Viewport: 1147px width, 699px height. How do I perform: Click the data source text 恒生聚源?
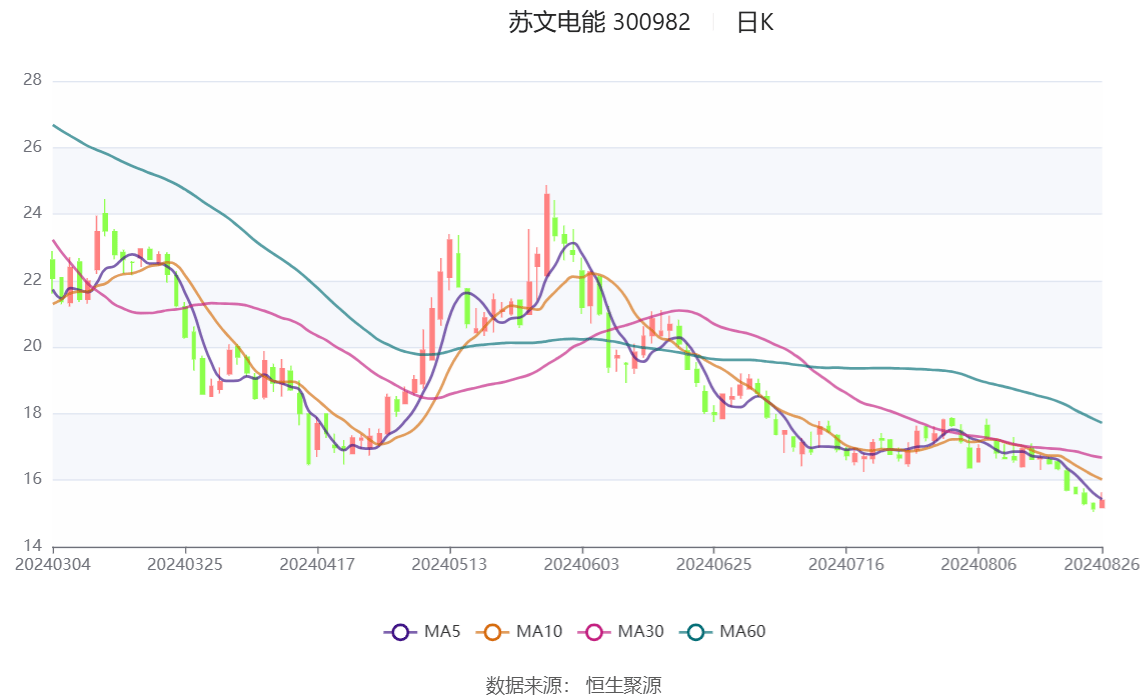point(623,685)
